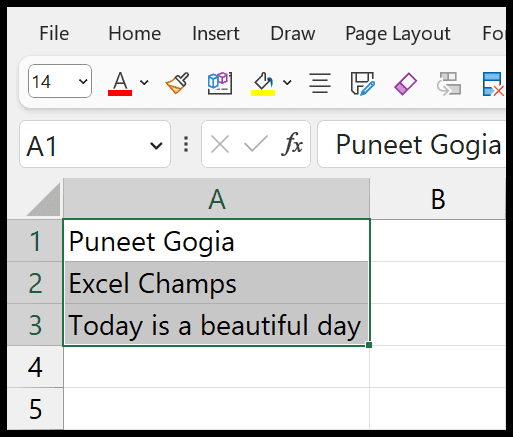Open the Name Box A1 dropdown
Screen dimensions: 513x437
[156, 145]
